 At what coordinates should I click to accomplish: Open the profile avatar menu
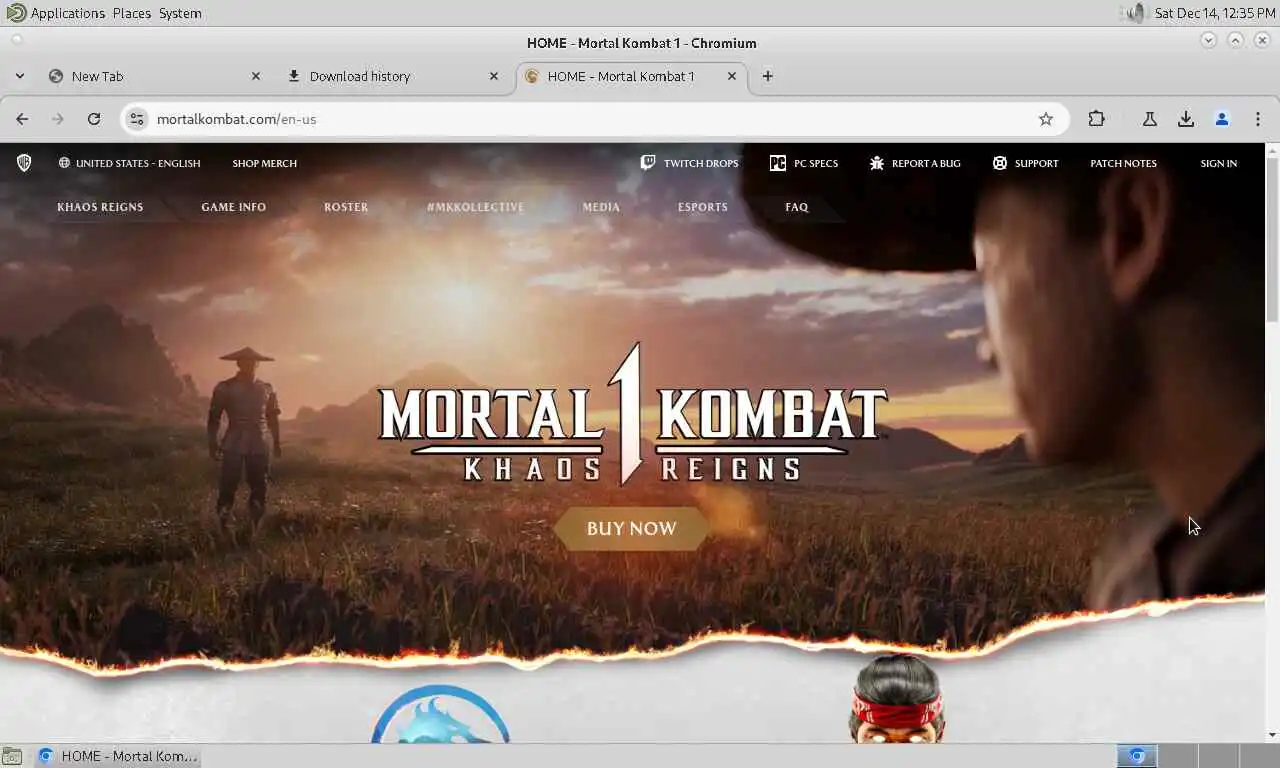tap(1222, 119)
